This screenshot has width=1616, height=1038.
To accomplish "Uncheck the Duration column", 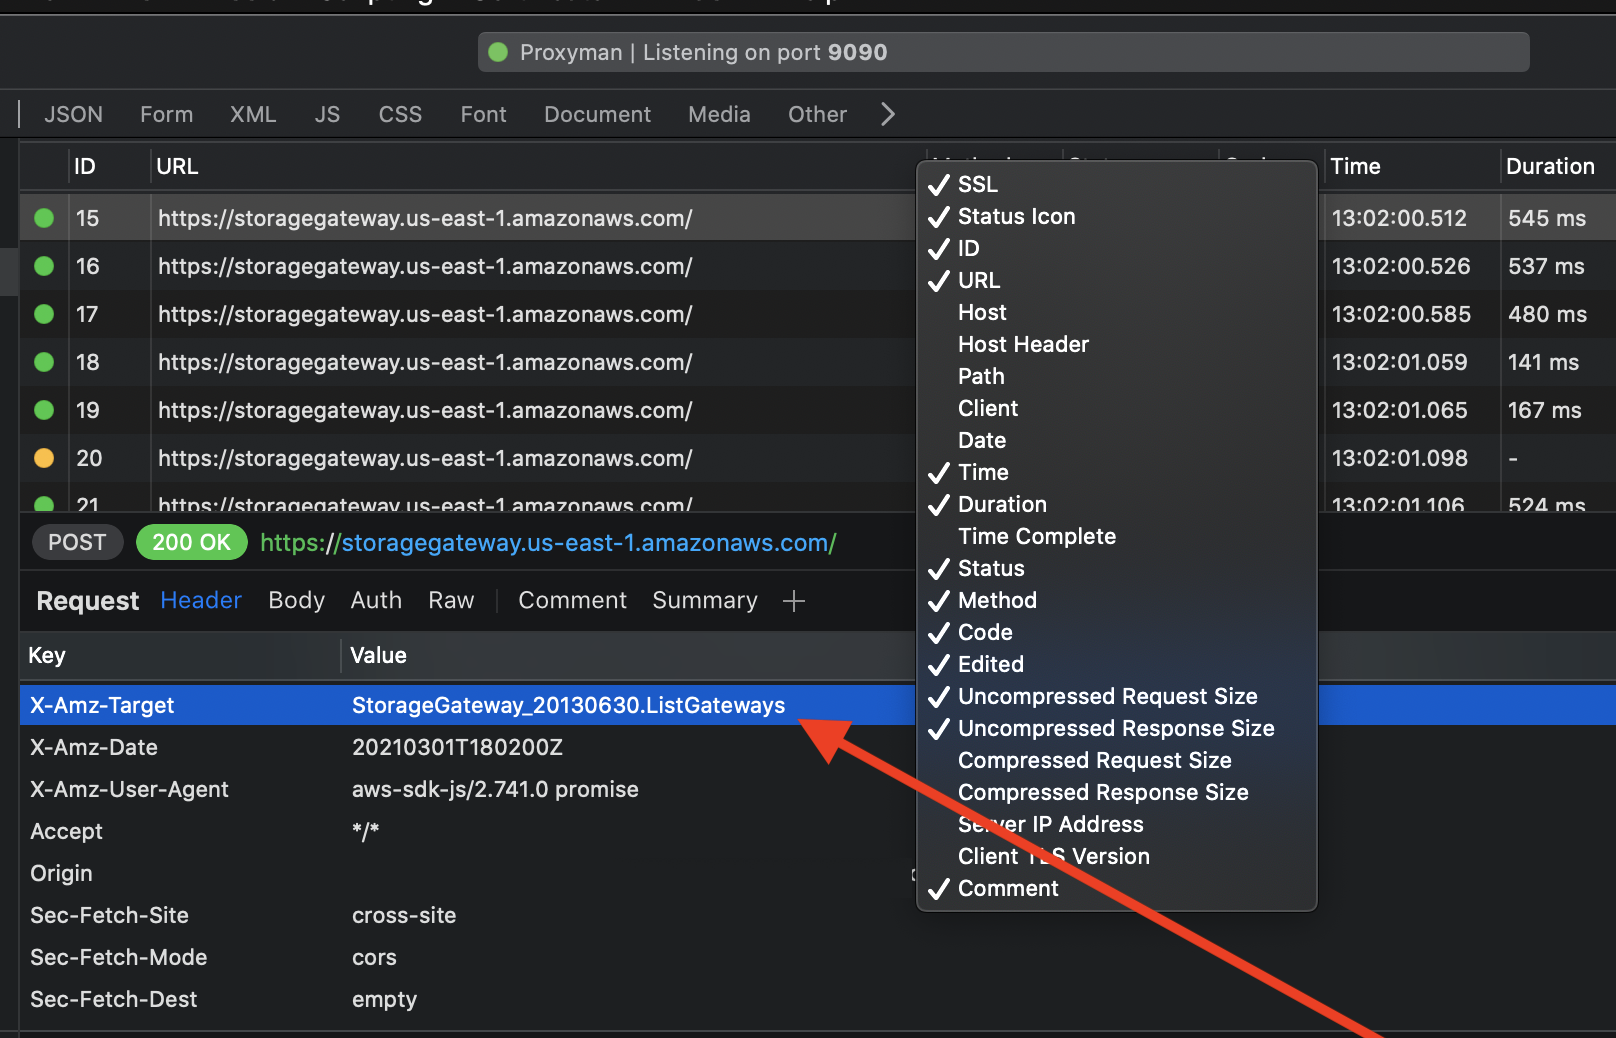I will [x=1002, y=504].
